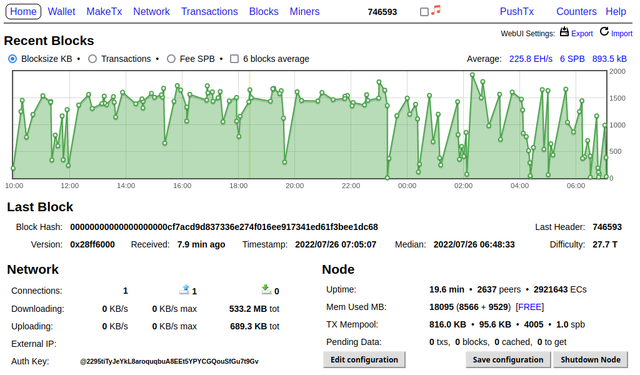Click the chart's highest point near 02:00
The image size is (640, 375).
click(x=472, y=75)
